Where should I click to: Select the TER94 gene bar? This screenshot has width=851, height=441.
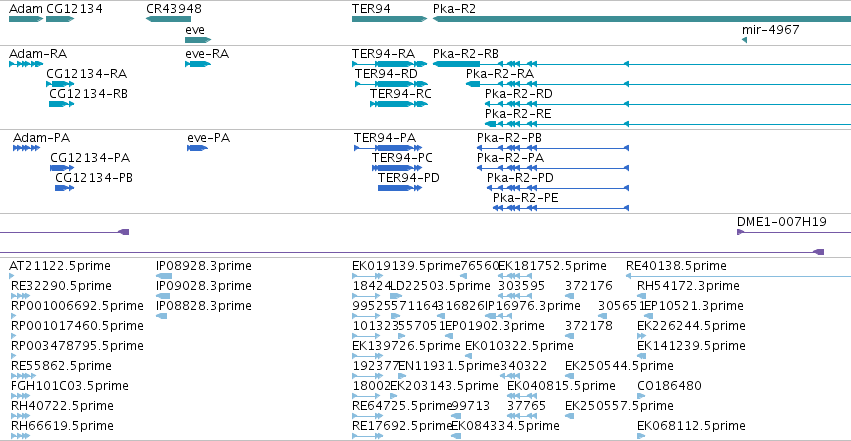click(x=389, y=19)
